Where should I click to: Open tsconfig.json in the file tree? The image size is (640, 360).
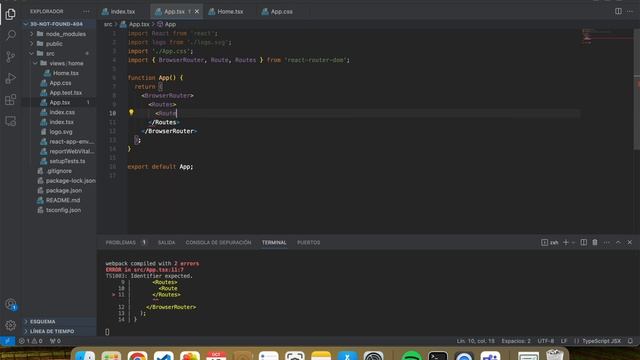point(63,210)
